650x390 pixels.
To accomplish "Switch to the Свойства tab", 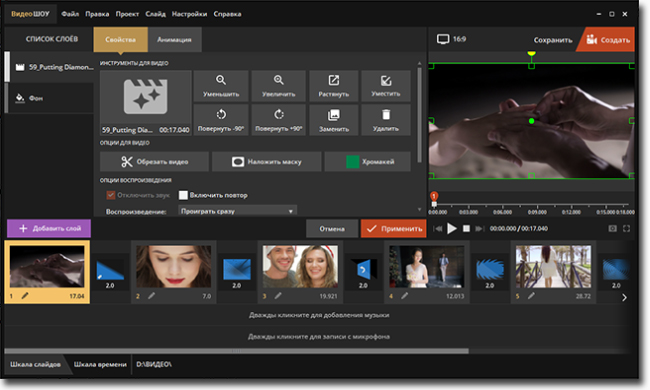I will coord(121,40).
